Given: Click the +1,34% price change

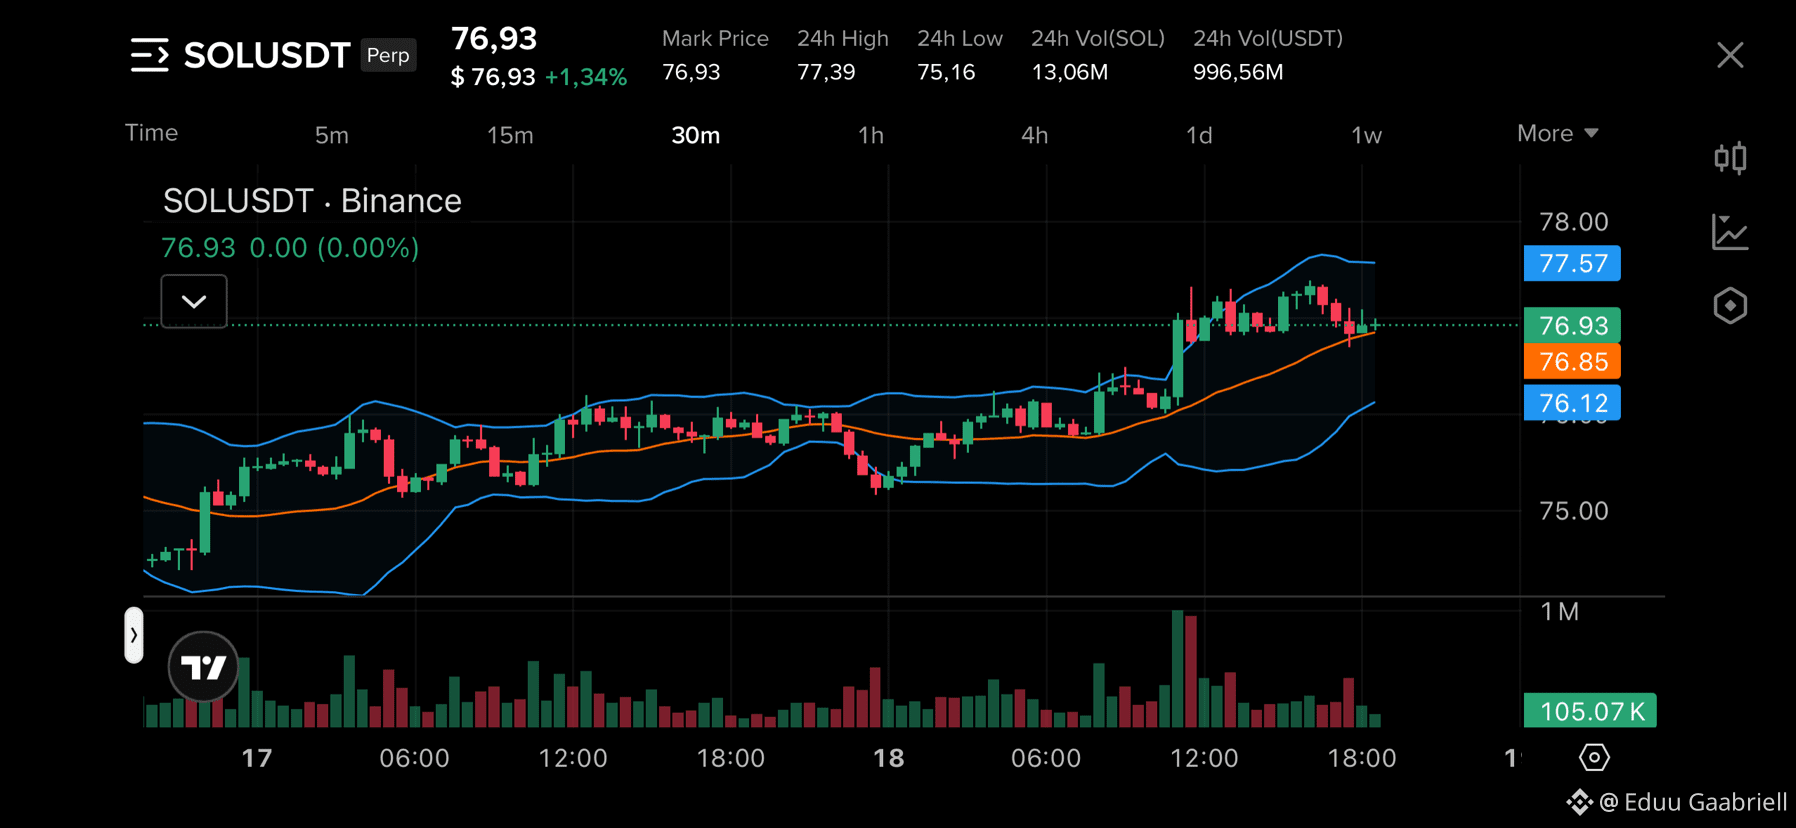Looking at the screenshot, I should [586, 77].
